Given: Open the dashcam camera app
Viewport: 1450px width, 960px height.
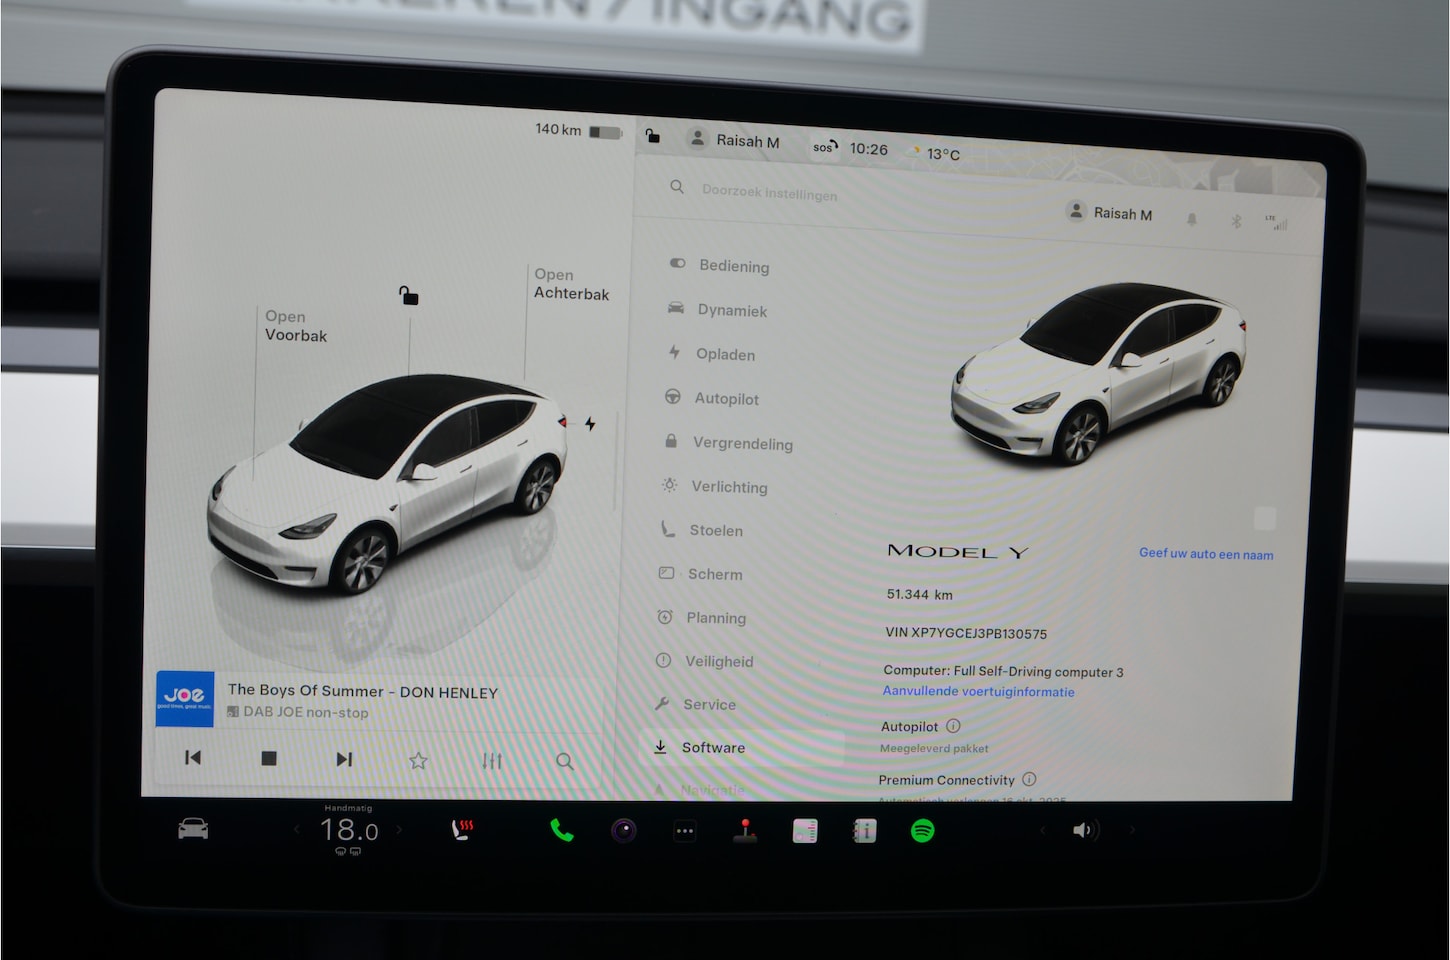Looking at the screenshot, I should (x=624, y=830).
